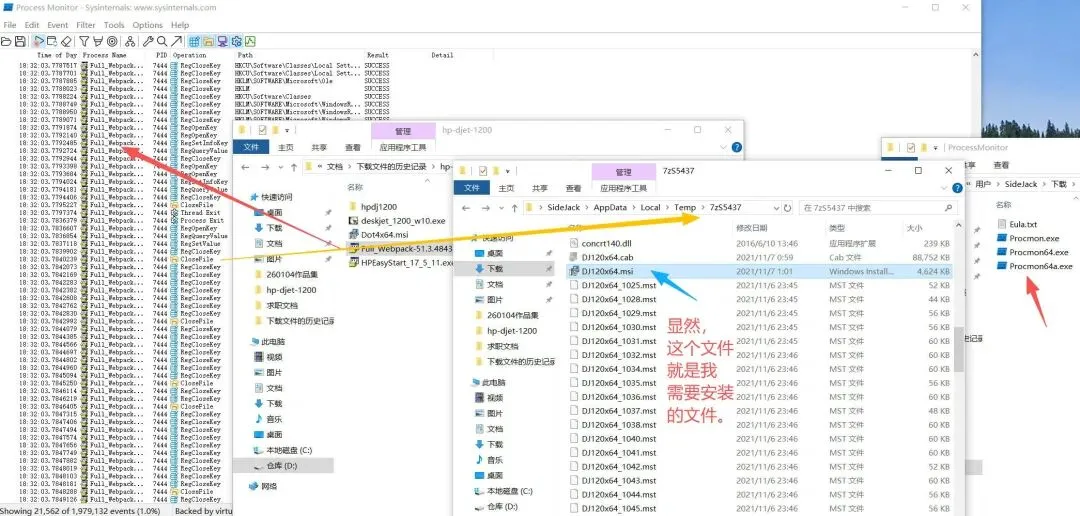Expand address bar history dropdown in 7zS5437

pyautogui.click(x=776, y=207)
